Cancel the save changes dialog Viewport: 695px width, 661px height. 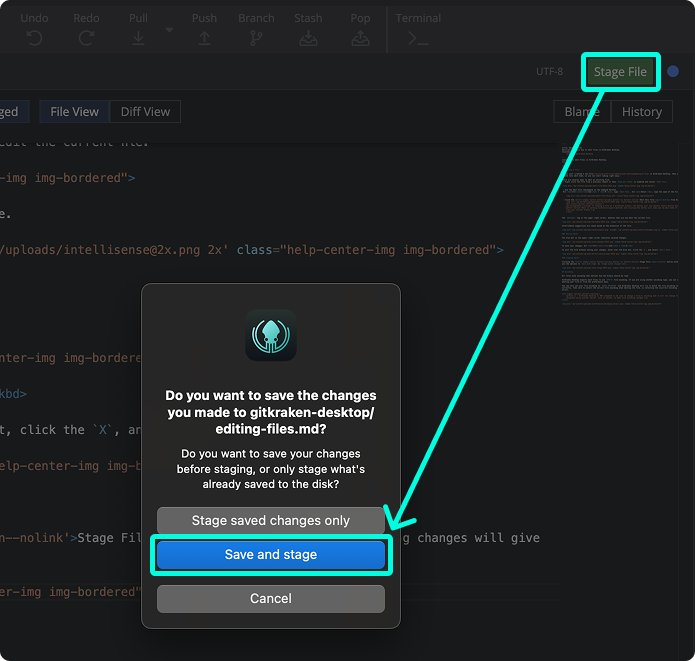[271, 598]
